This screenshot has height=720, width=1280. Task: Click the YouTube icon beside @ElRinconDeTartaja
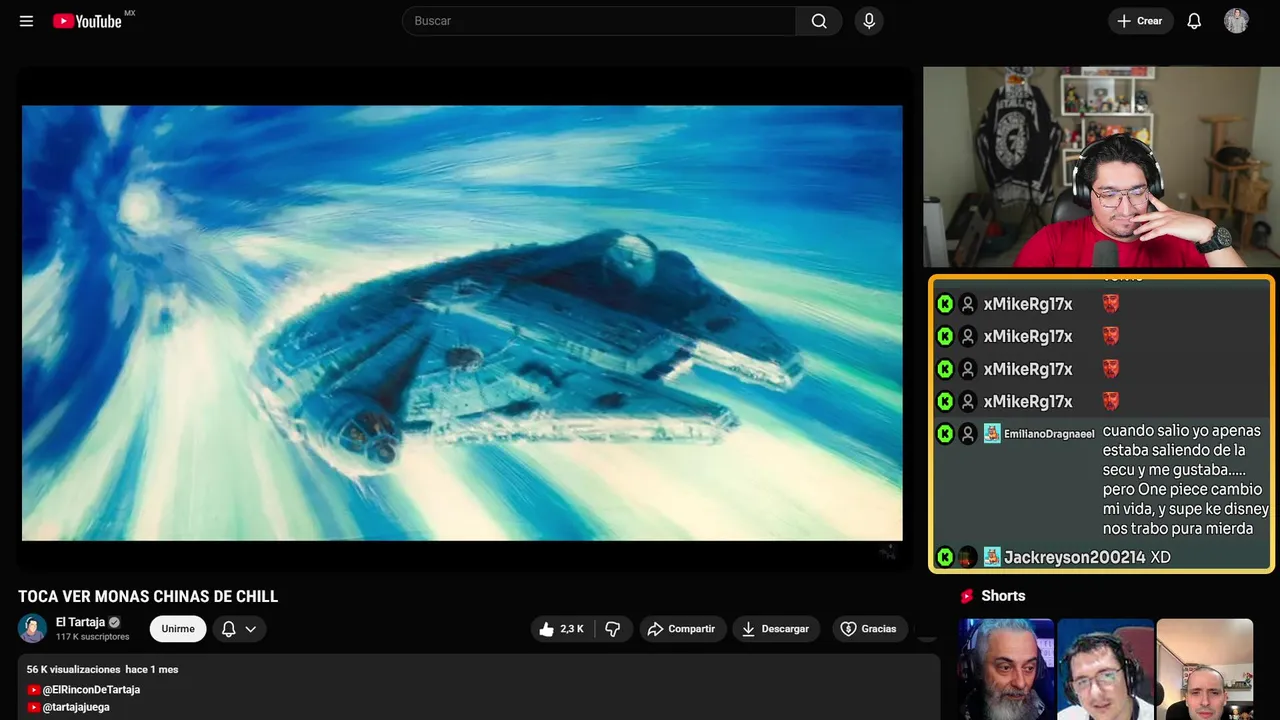pyautogui.click(x=33, y=690)
